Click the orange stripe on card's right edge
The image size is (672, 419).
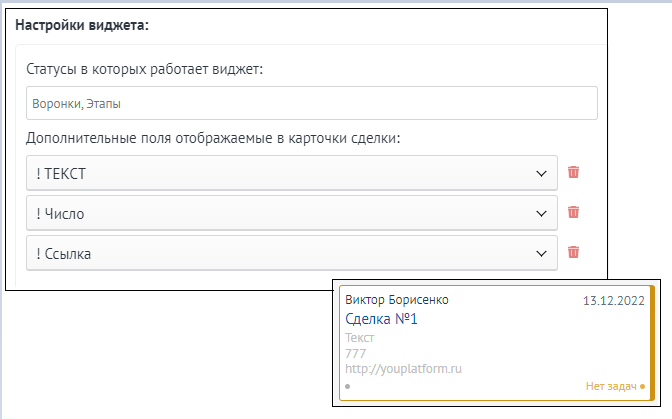point(652,343)
